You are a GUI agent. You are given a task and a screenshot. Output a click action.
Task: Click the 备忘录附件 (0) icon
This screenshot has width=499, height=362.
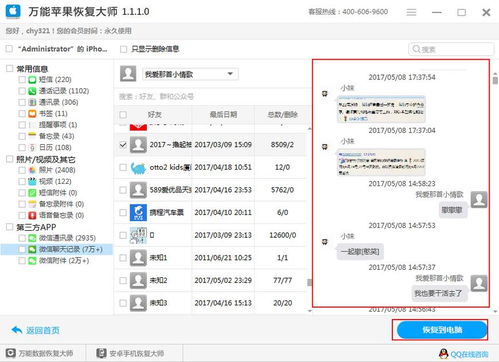32,204
